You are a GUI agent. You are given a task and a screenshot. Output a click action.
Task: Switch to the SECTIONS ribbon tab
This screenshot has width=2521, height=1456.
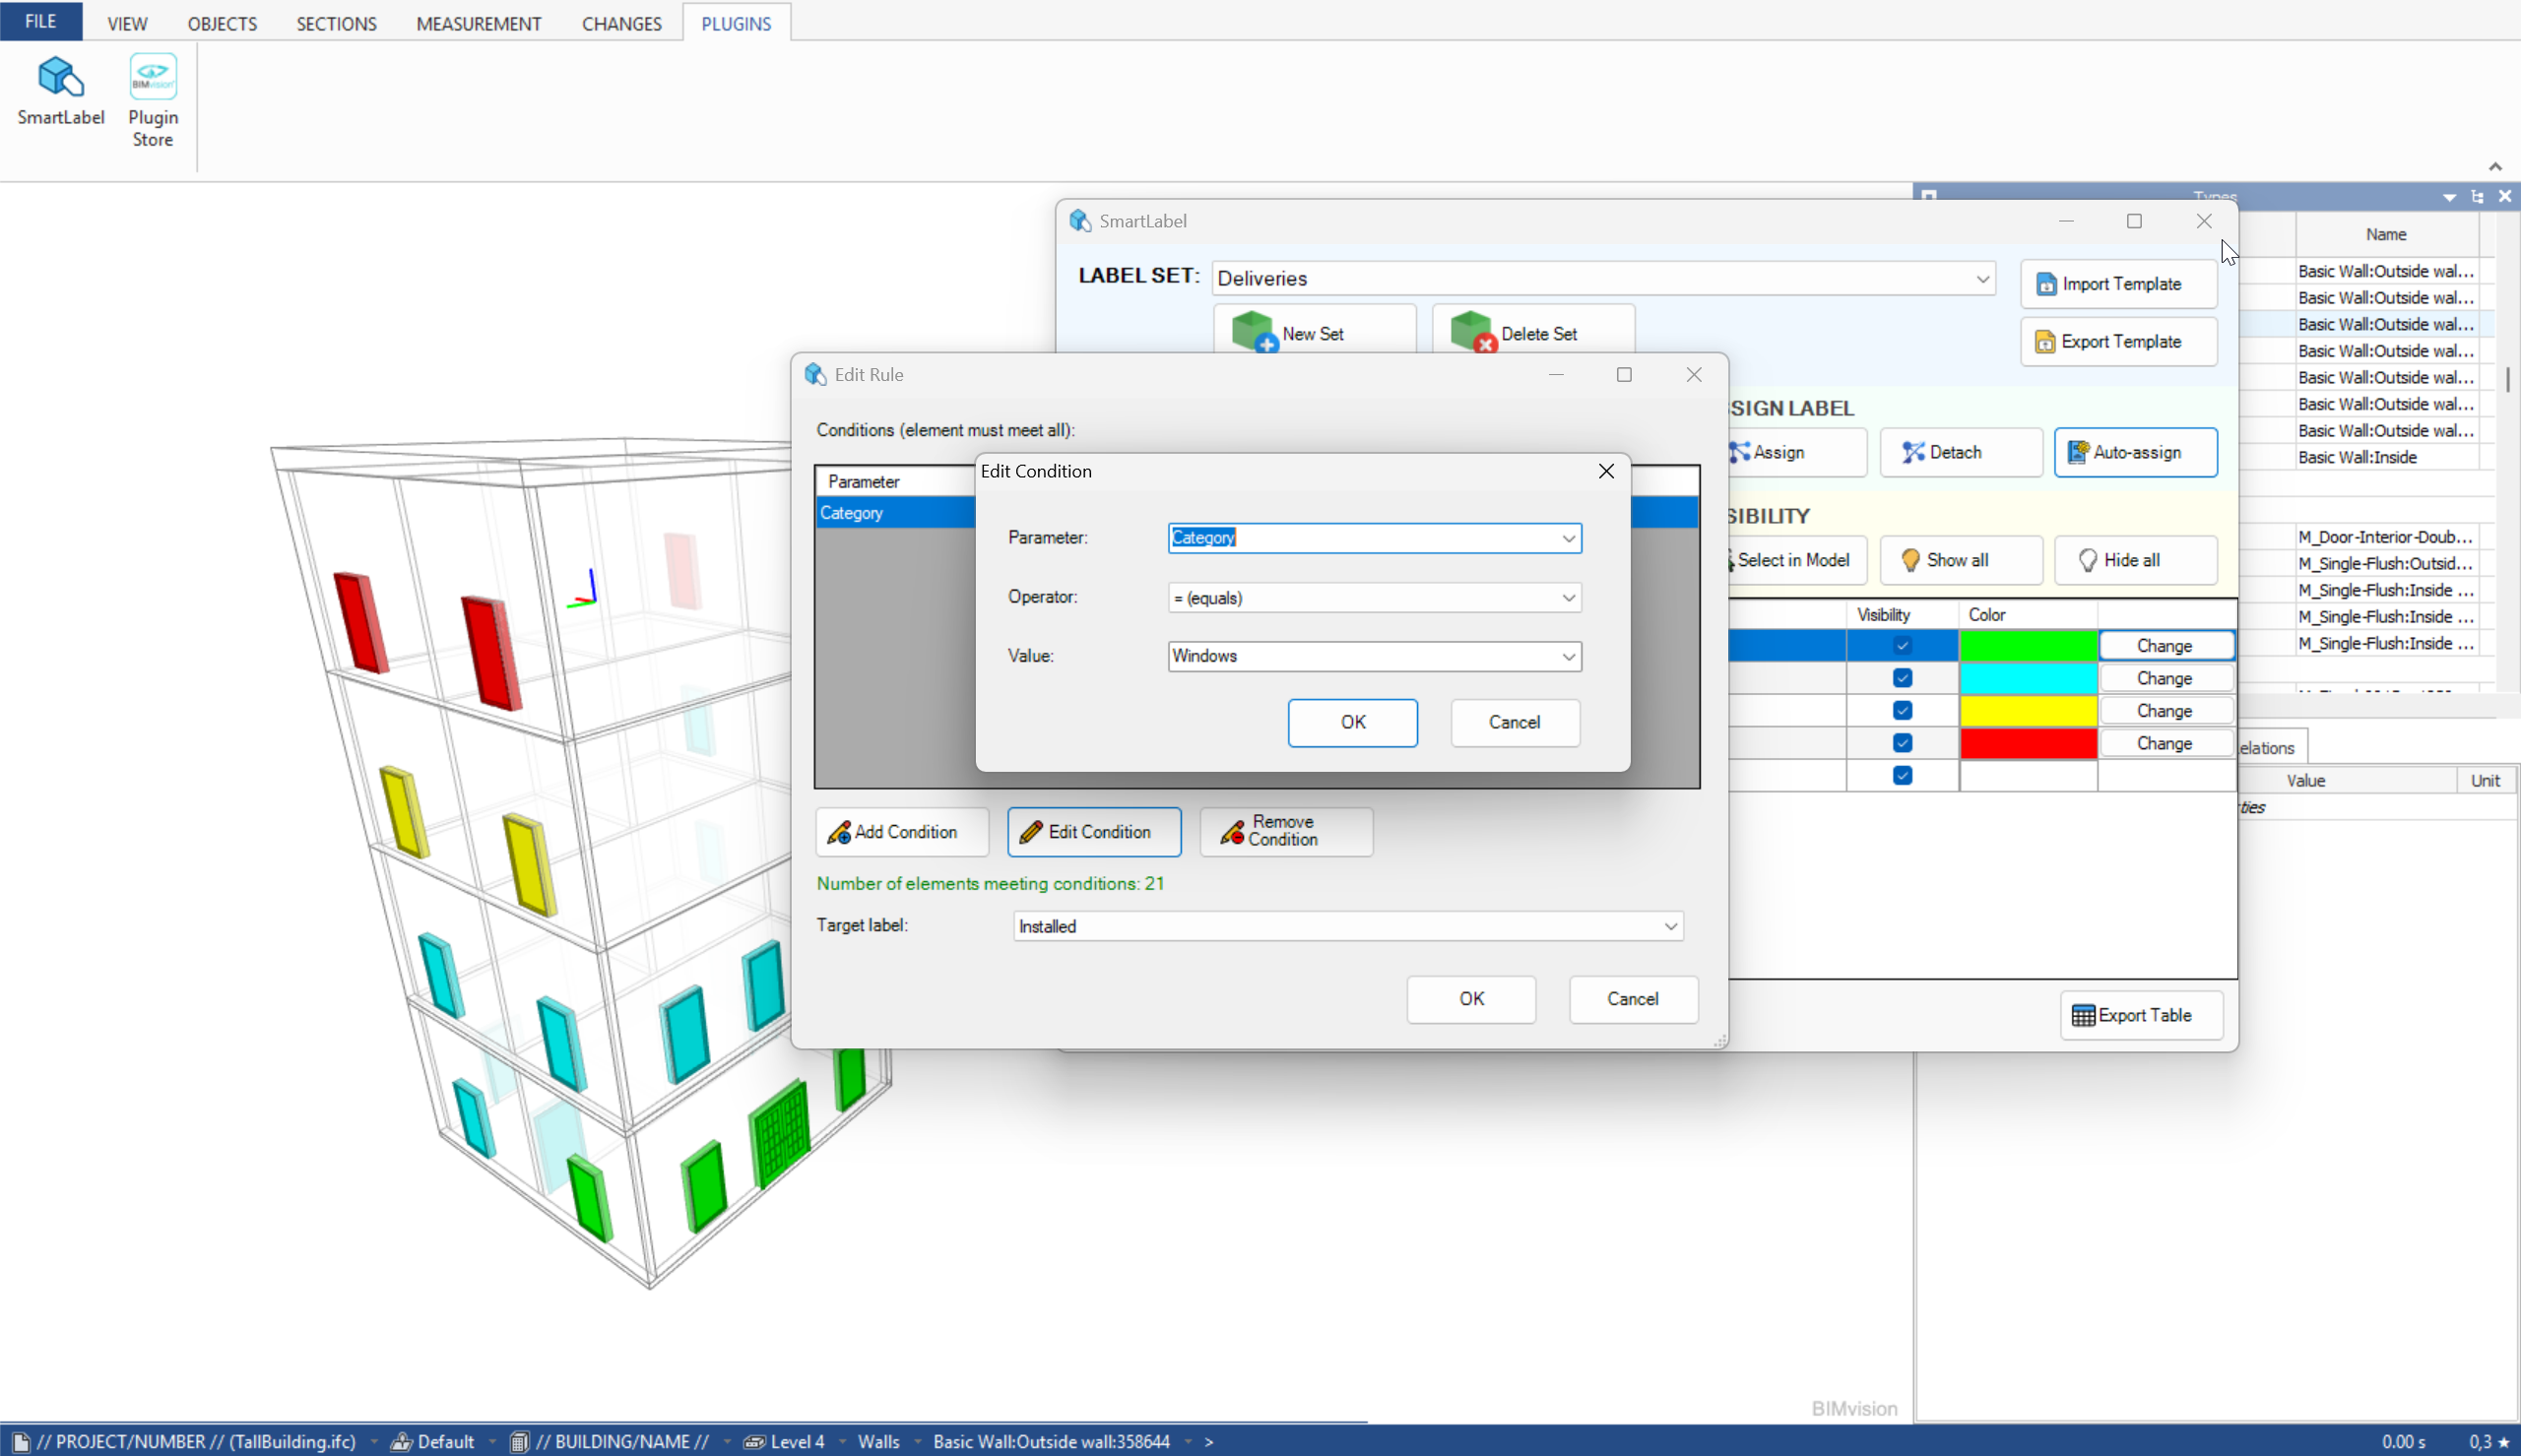coord(336,23)
